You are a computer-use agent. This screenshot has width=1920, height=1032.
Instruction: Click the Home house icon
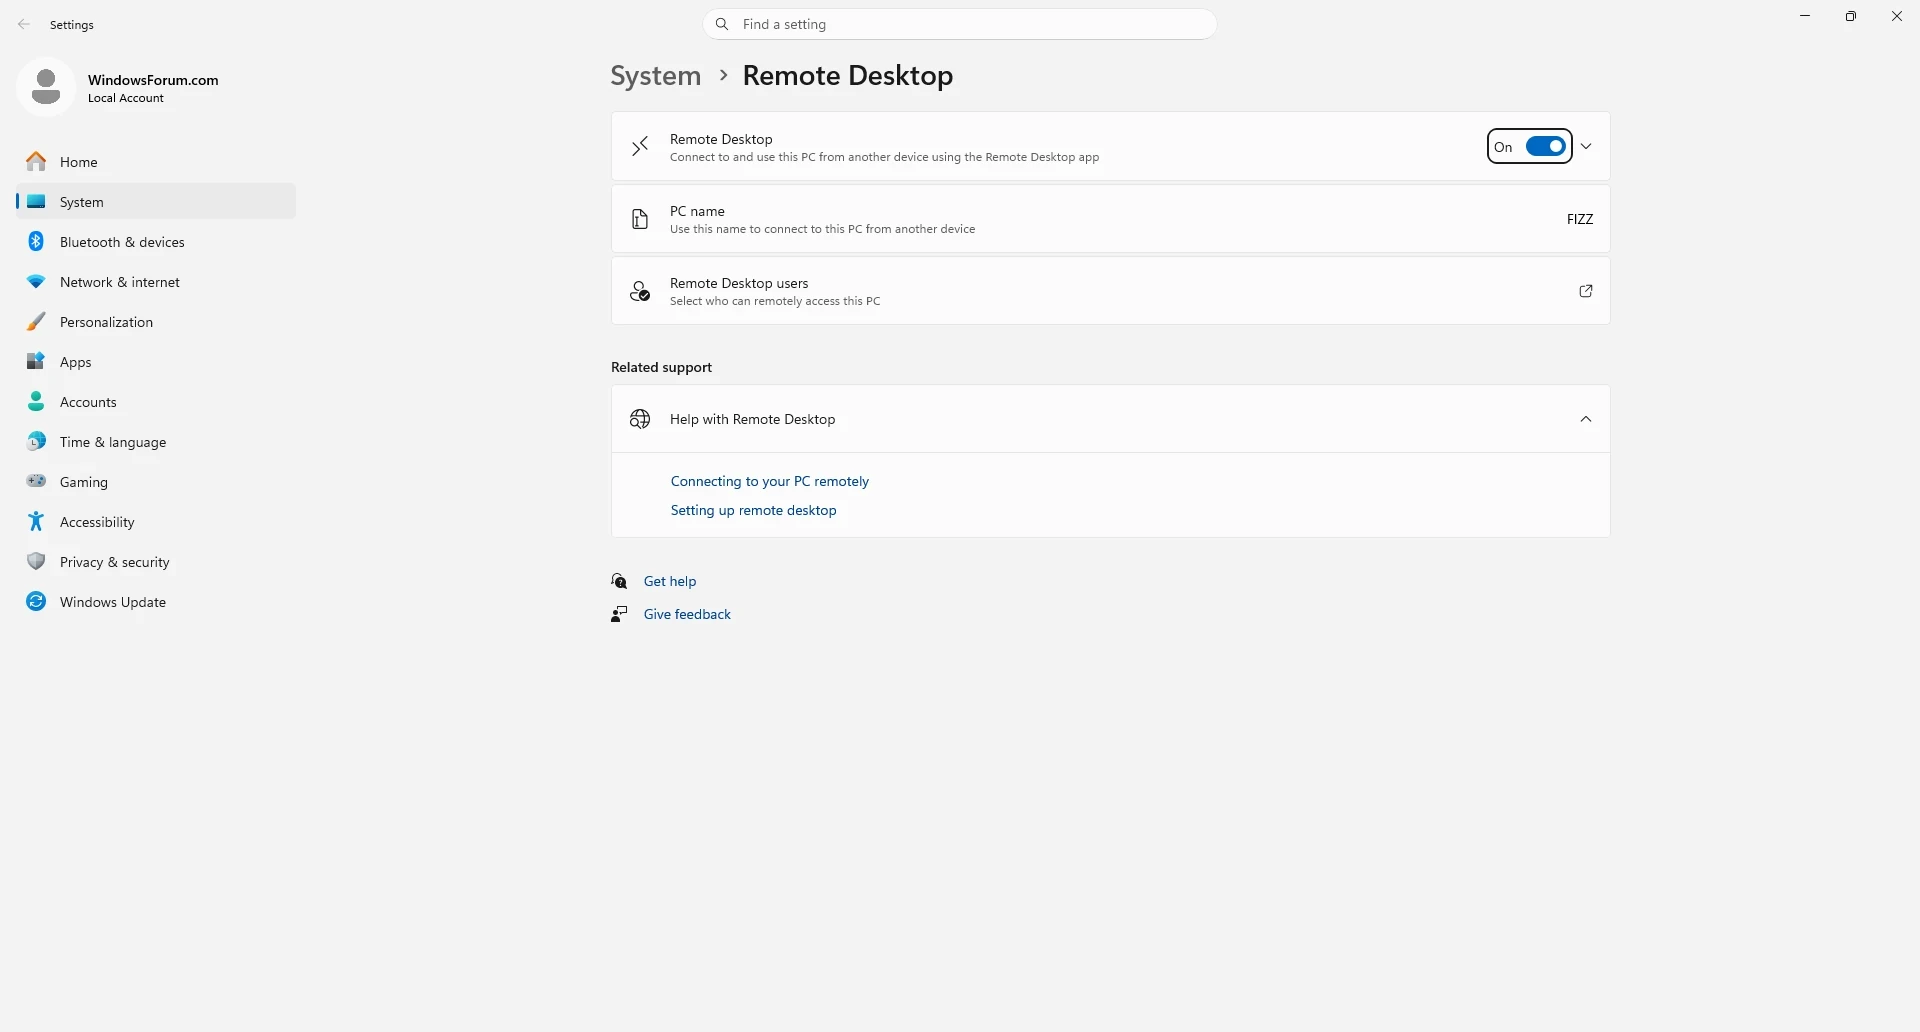[x=36, y=161]
